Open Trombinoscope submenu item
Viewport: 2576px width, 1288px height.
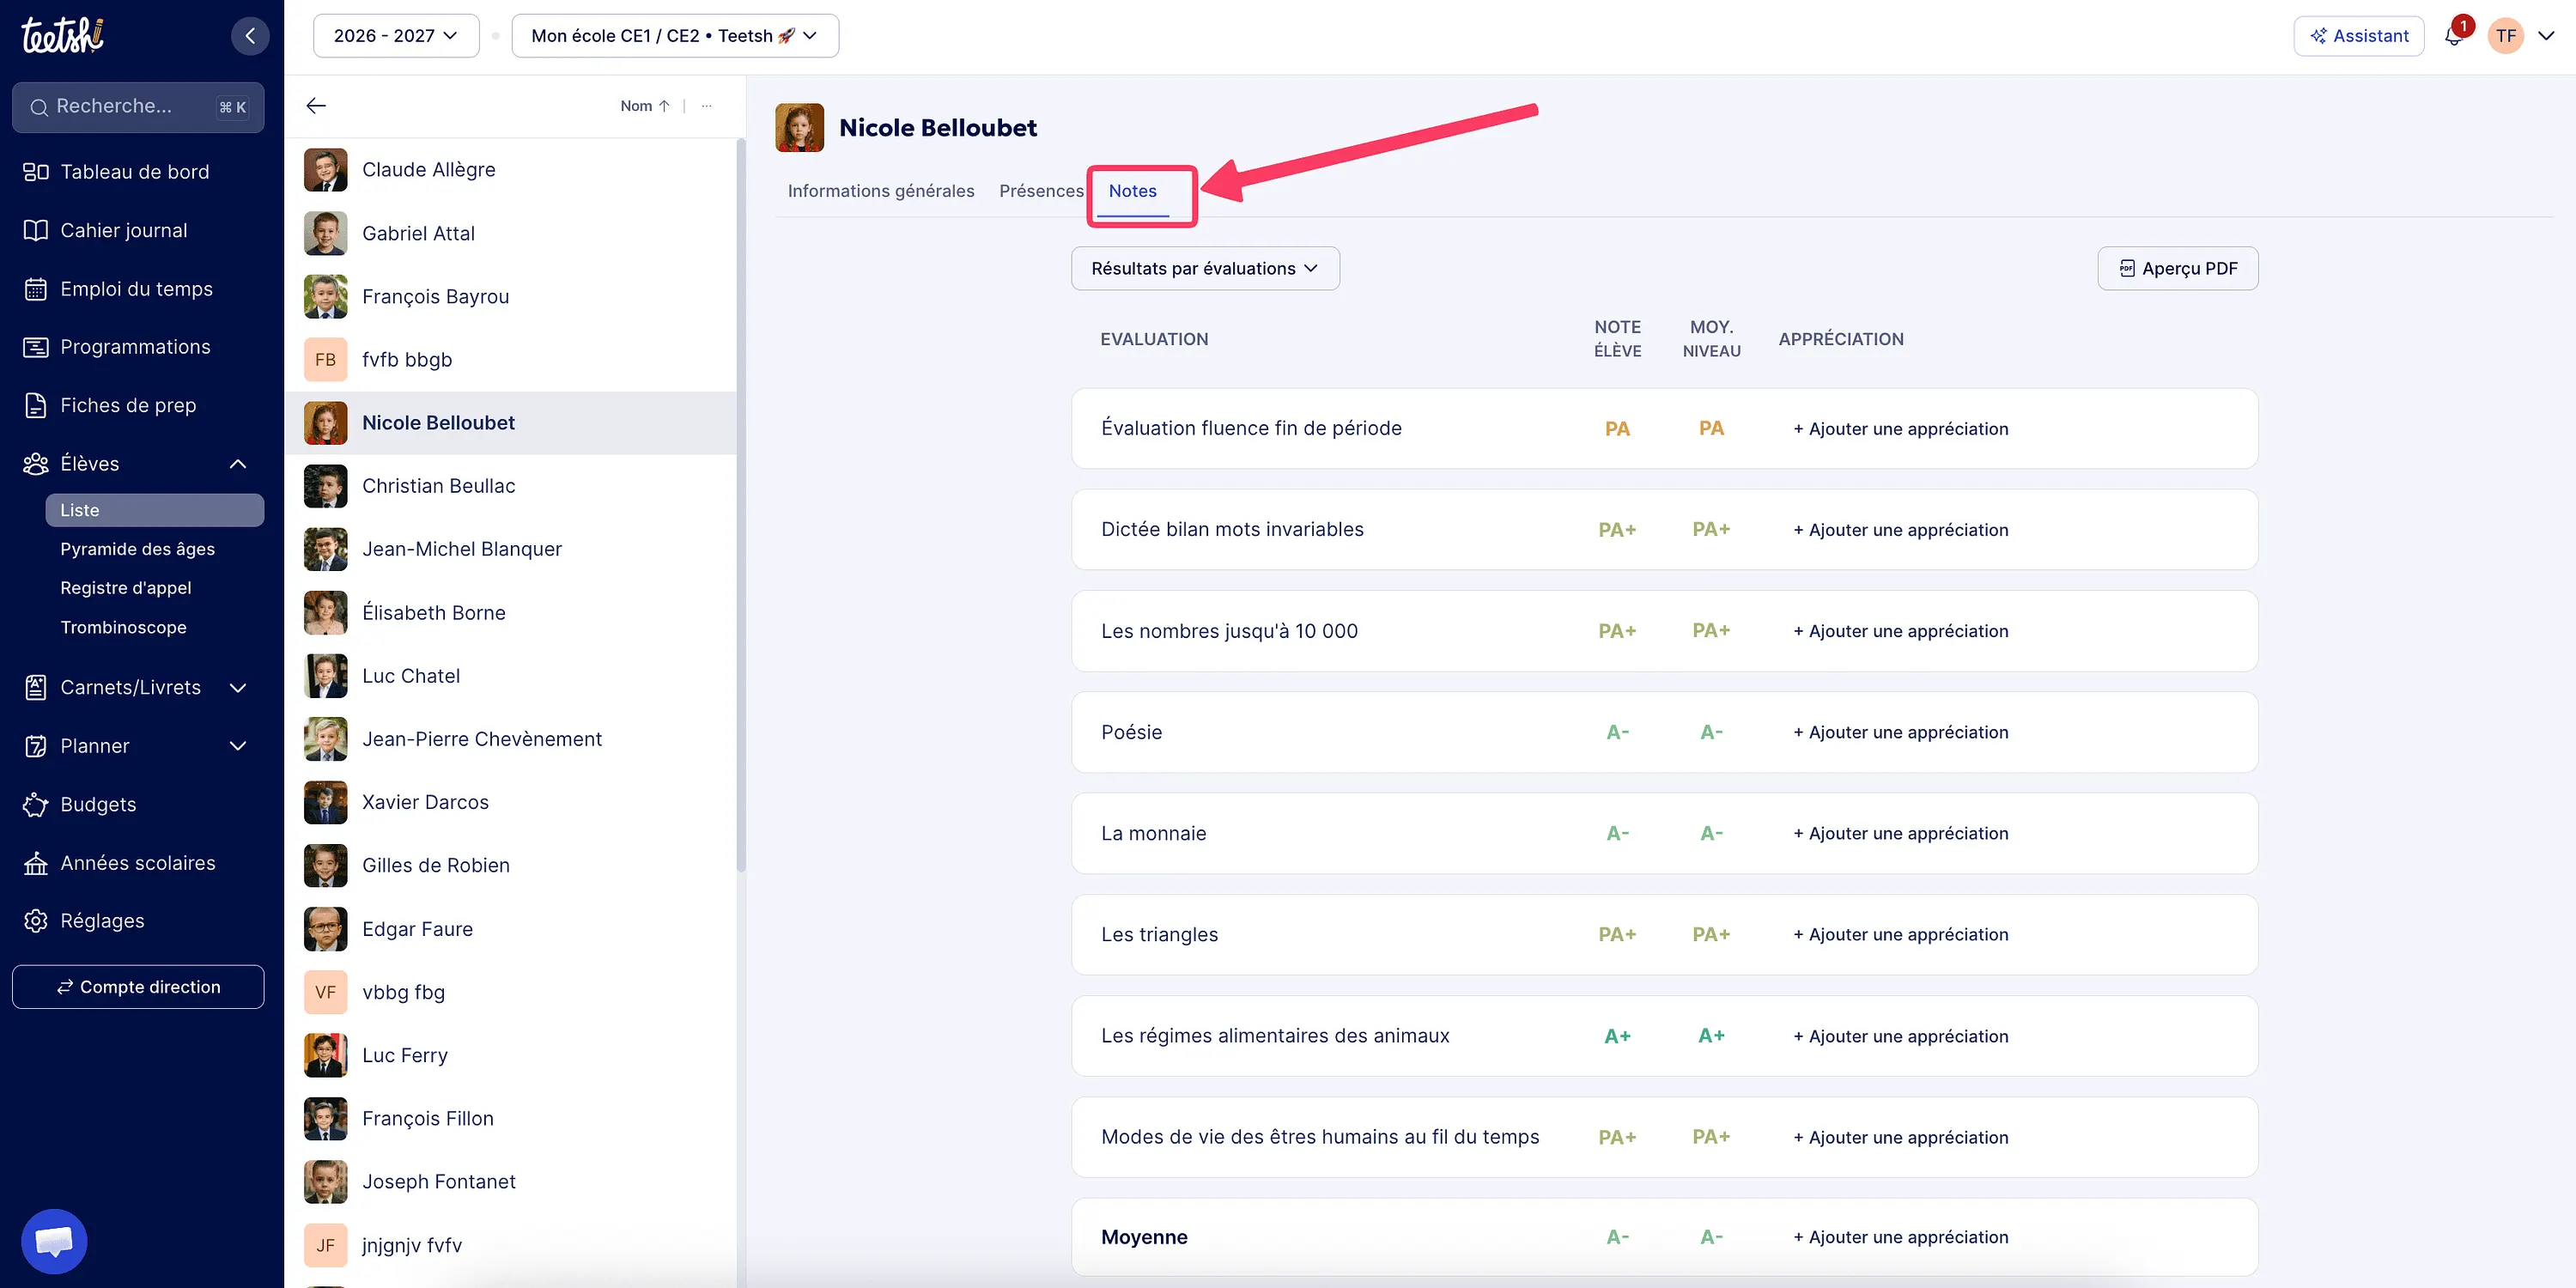pos(123,627)
